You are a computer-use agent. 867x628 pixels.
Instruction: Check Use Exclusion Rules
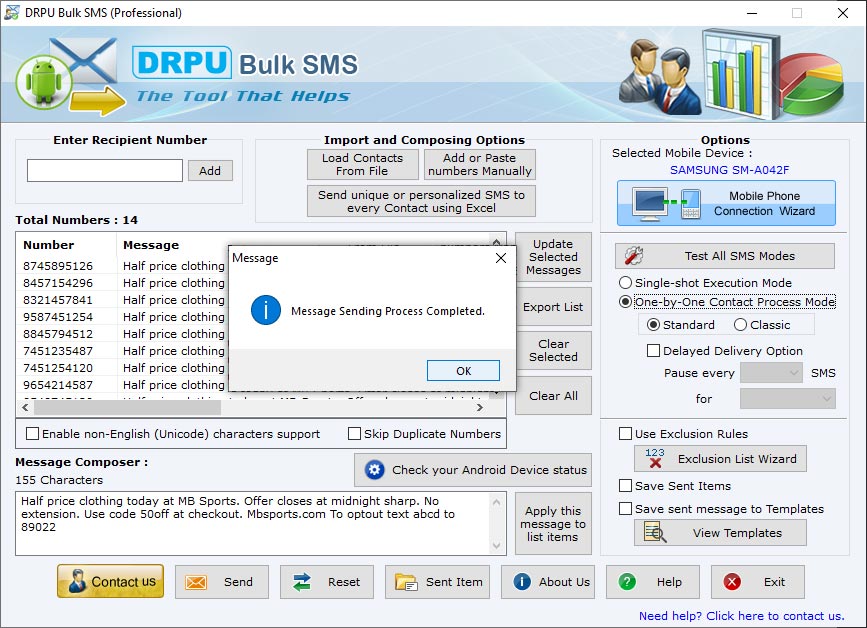coord(625,433)
